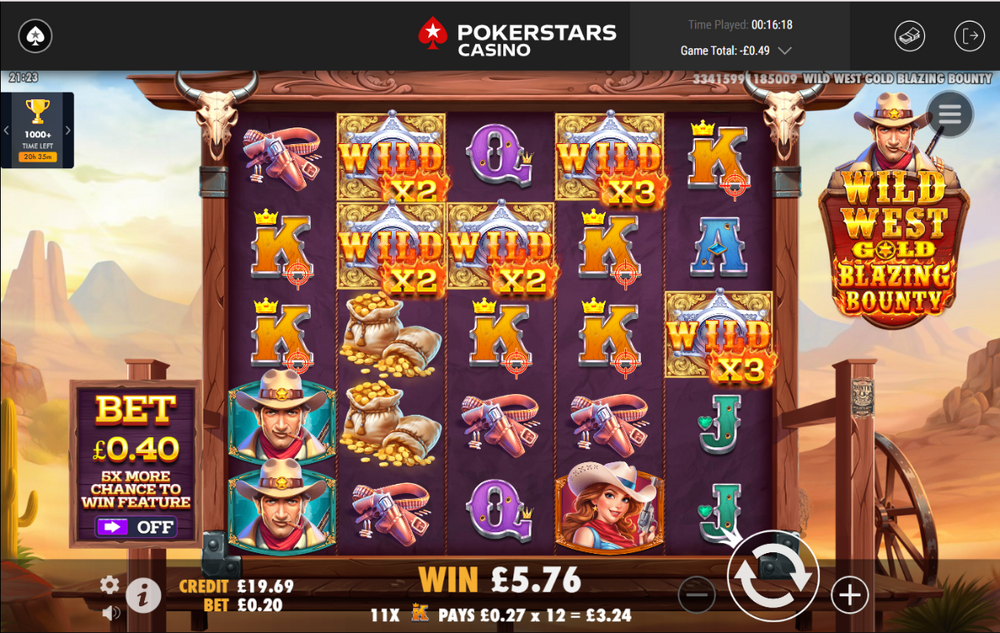Click the cowgirl symbol on reels
1000x633 pixels.
click(x=609, y=507)
